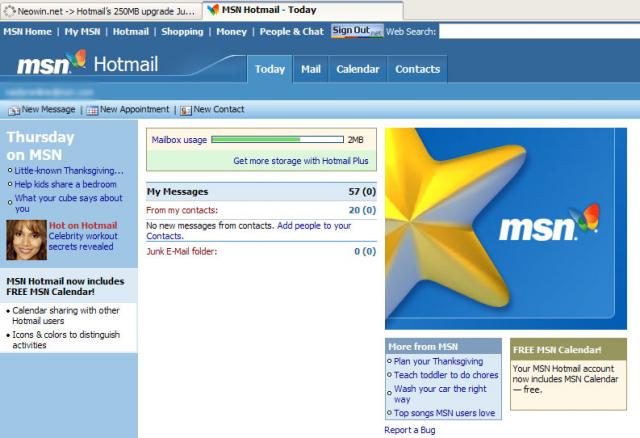Screen dimensions: 640x438
Task: Go to MSN Home in top bar
Action: click(x=27, y=31)
